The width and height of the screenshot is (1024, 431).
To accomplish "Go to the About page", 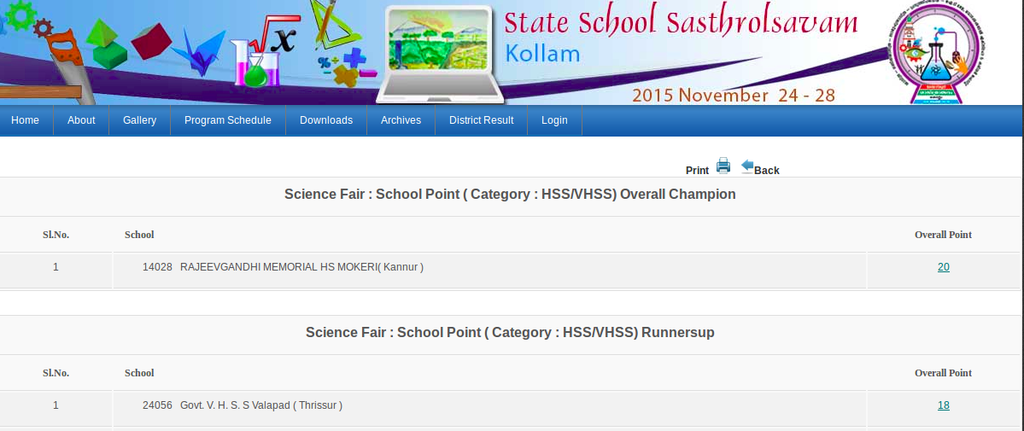I will pos(81,120).
